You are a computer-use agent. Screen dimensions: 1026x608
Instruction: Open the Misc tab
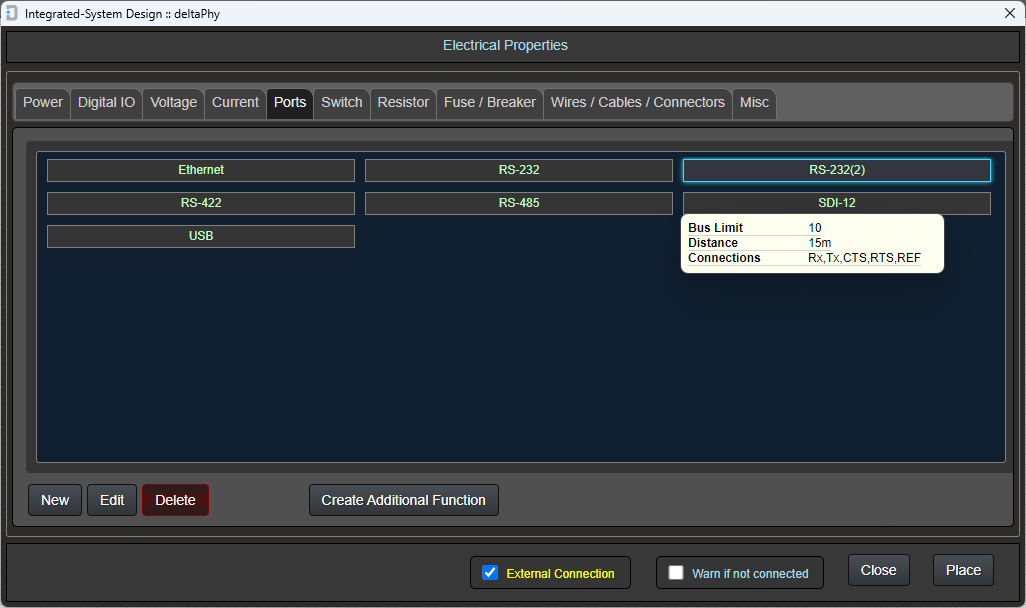click(754, 103)
